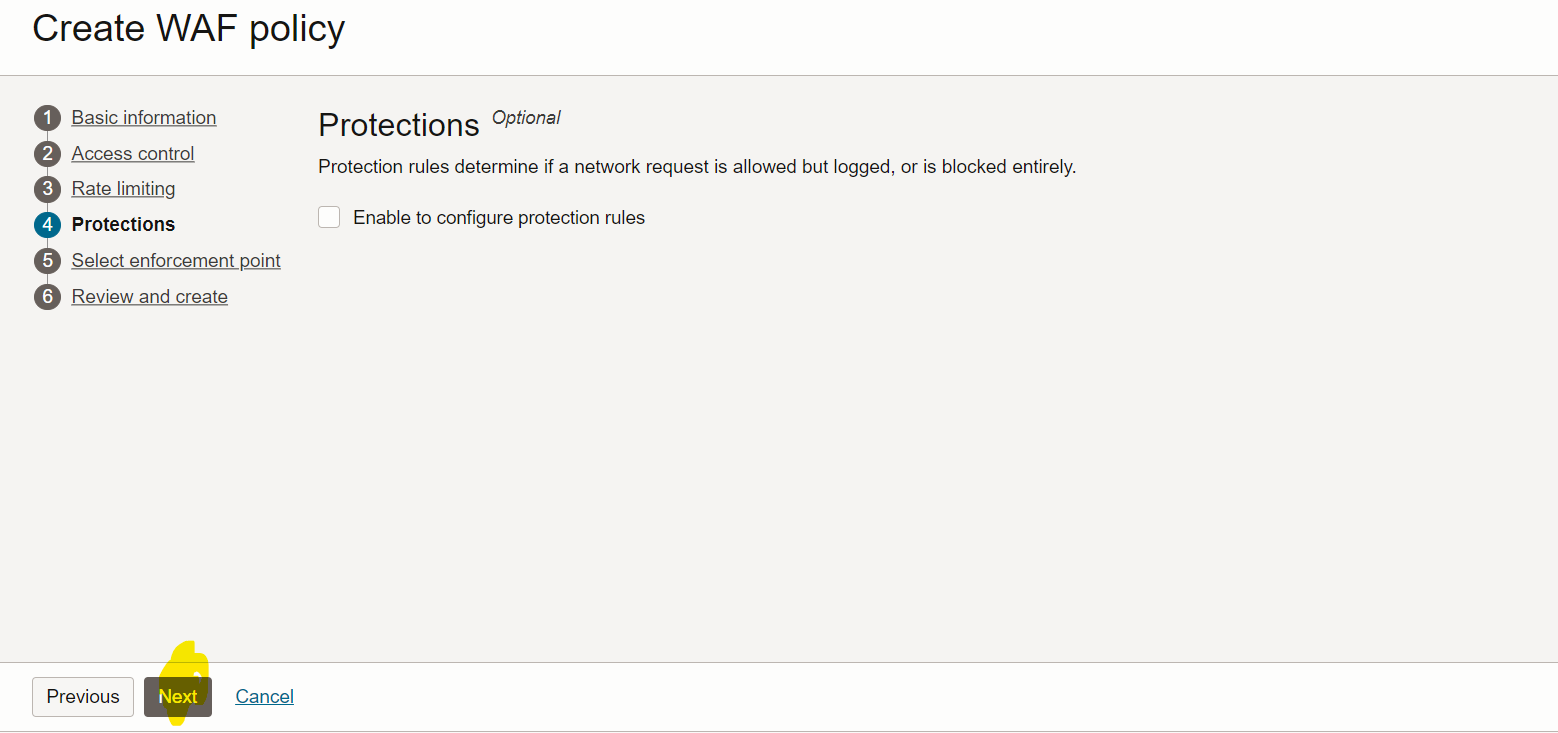Click the step 2 circle beside Access control
Viewport: 1558px width, 733px height.
[x=47, y=153]
